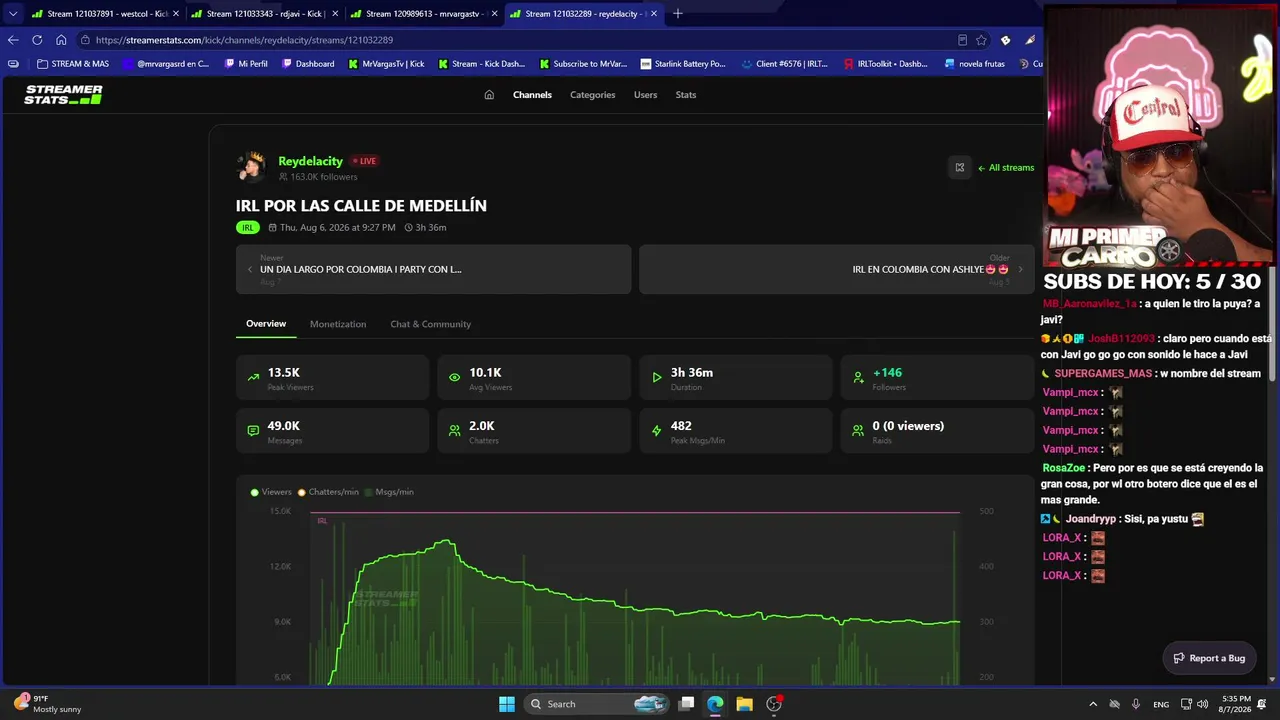Open the ENG language switcher

click(1161, 704)
